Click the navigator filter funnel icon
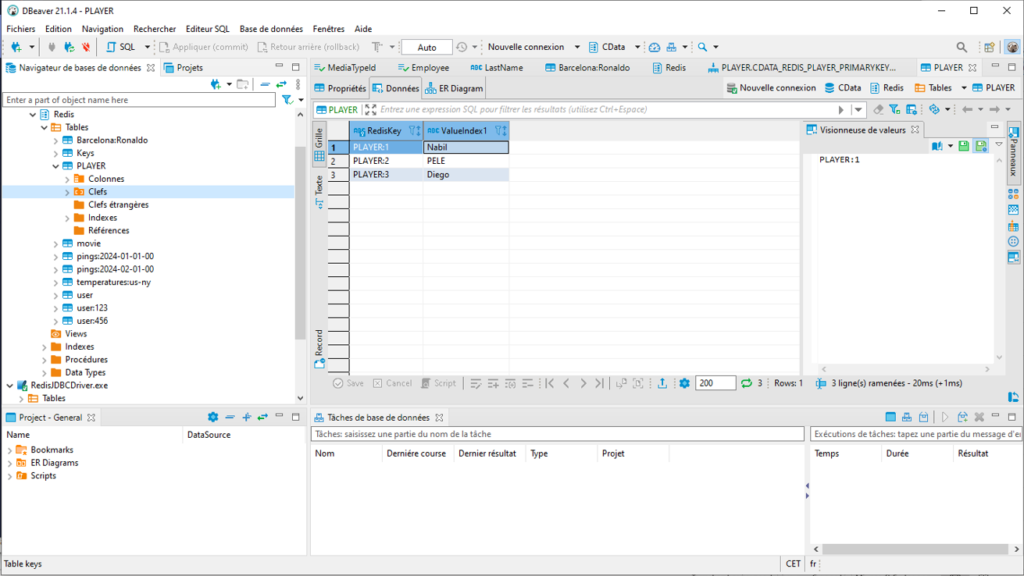 click(x=287, y=100)
